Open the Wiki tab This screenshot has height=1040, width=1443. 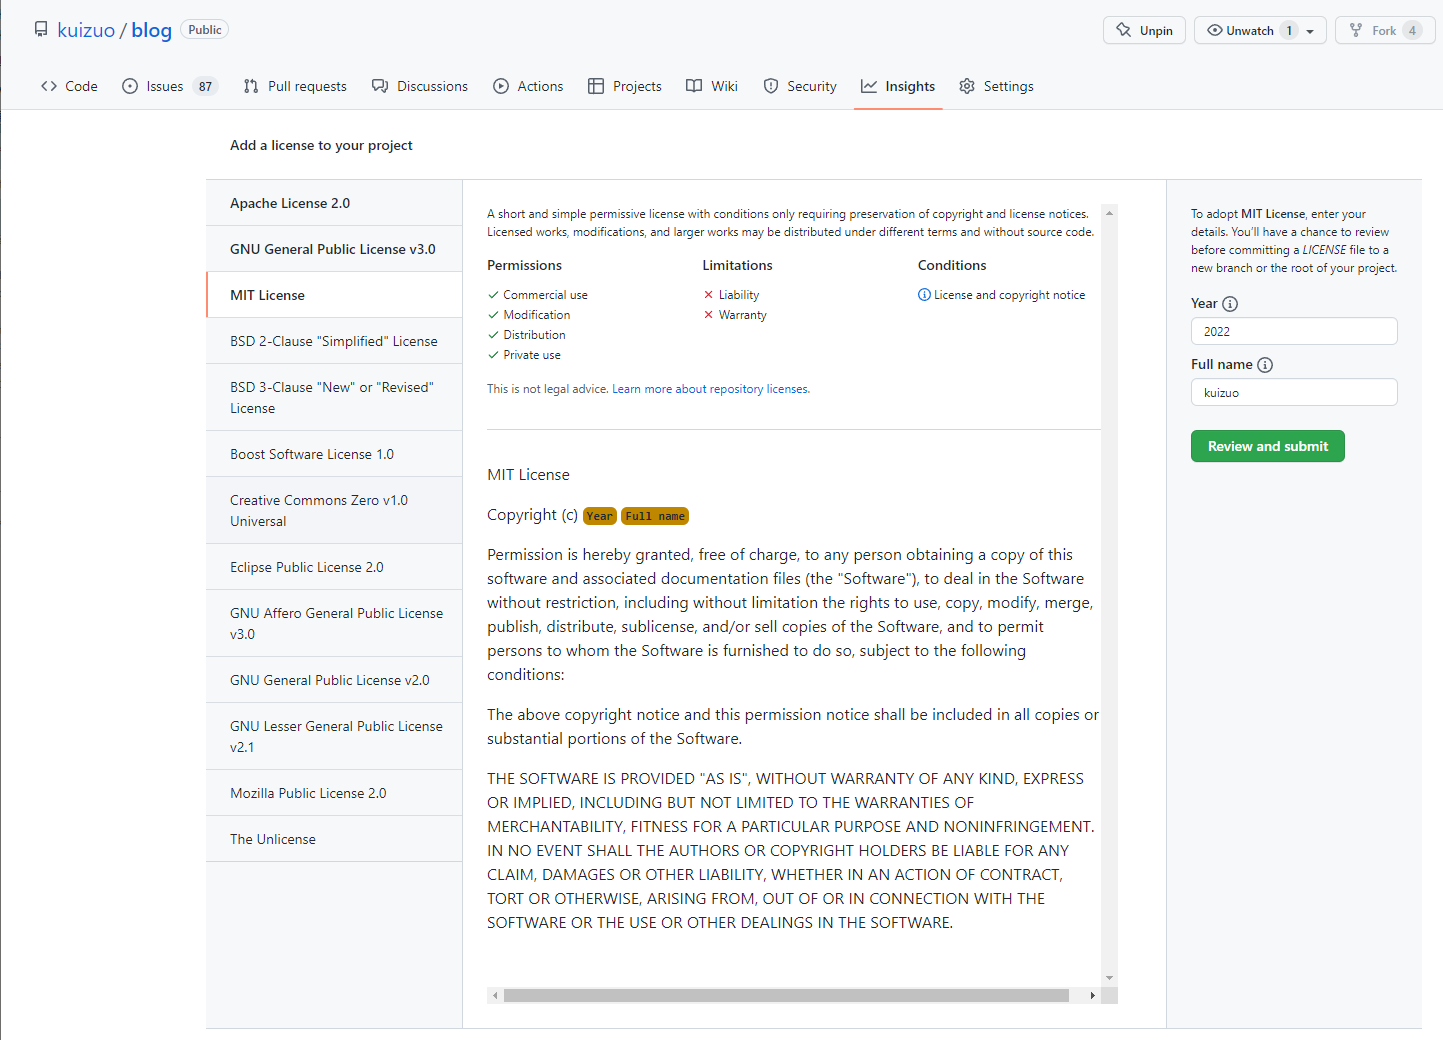tap(712, 86)
